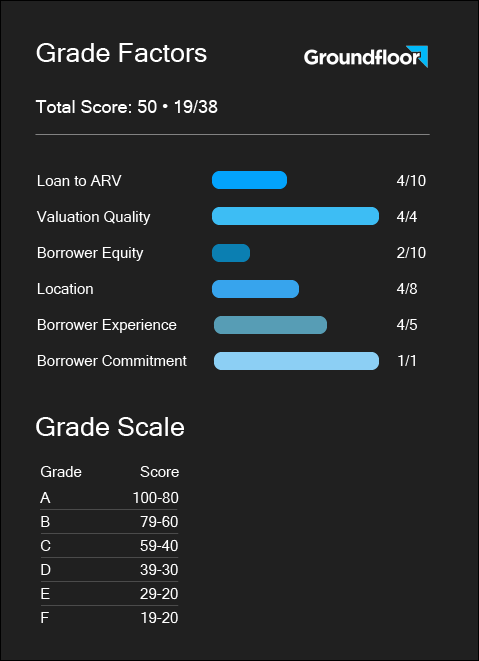Select the Loan to ARV progress bar
Viewport: 479px width, 661px height.
pyautogui.click(x=249, y=180)
